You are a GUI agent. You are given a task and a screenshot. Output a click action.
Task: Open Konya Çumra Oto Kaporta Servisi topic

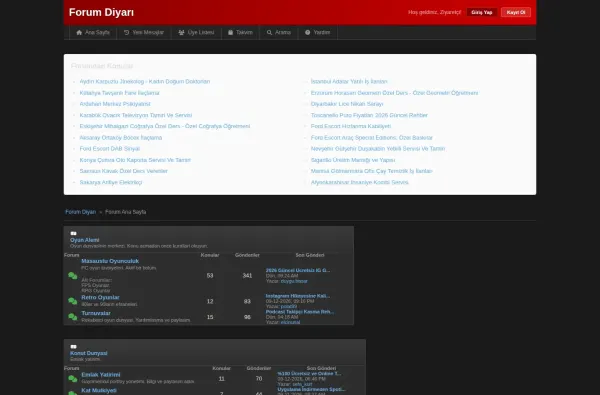point(135,160)
